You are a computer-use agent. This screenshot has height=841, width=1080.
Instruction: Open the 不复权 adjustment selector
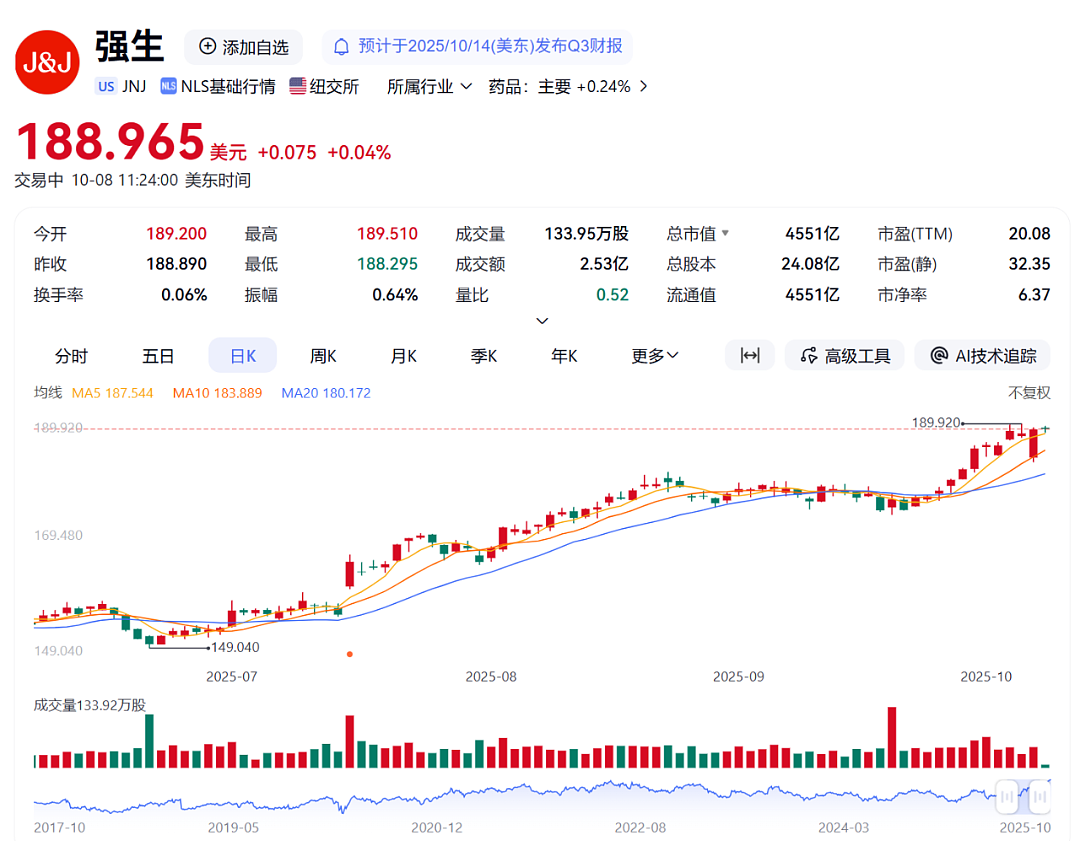pyautogui.click(x=1029, y=393)
